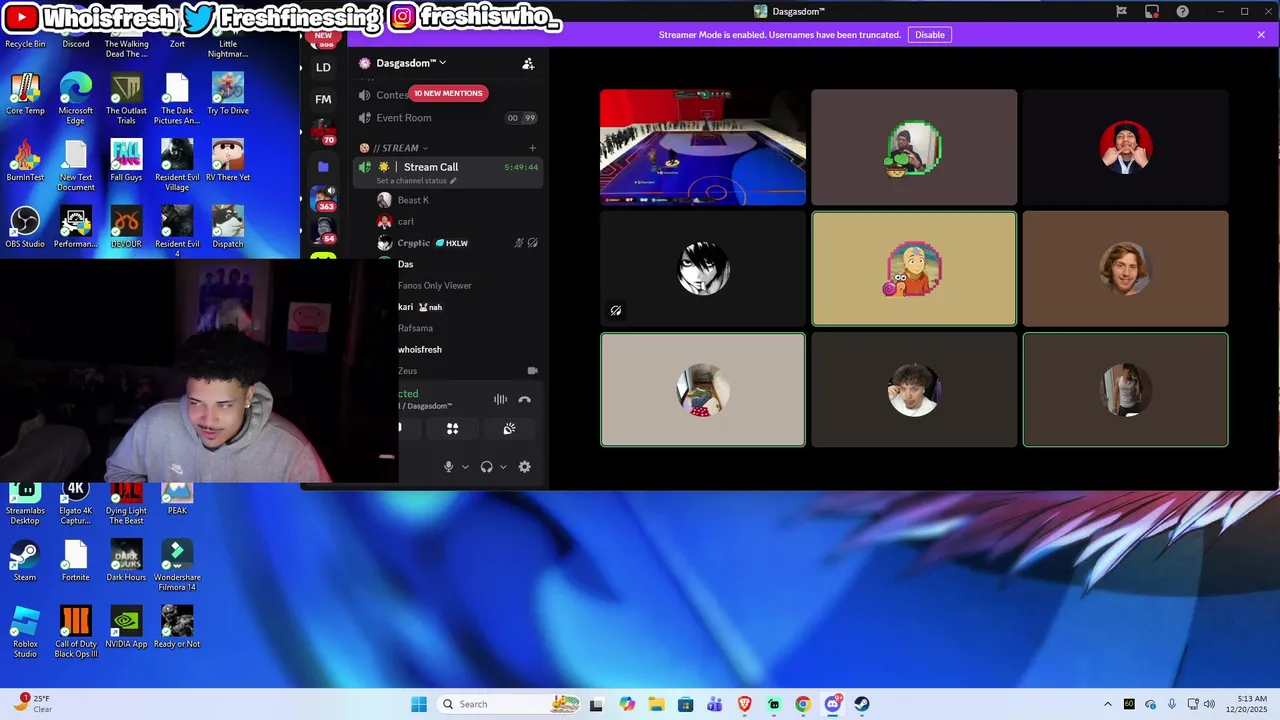Open Ready or Not desktop shortcut
This screenshot has height=720, width=1280.
(177, 627)
